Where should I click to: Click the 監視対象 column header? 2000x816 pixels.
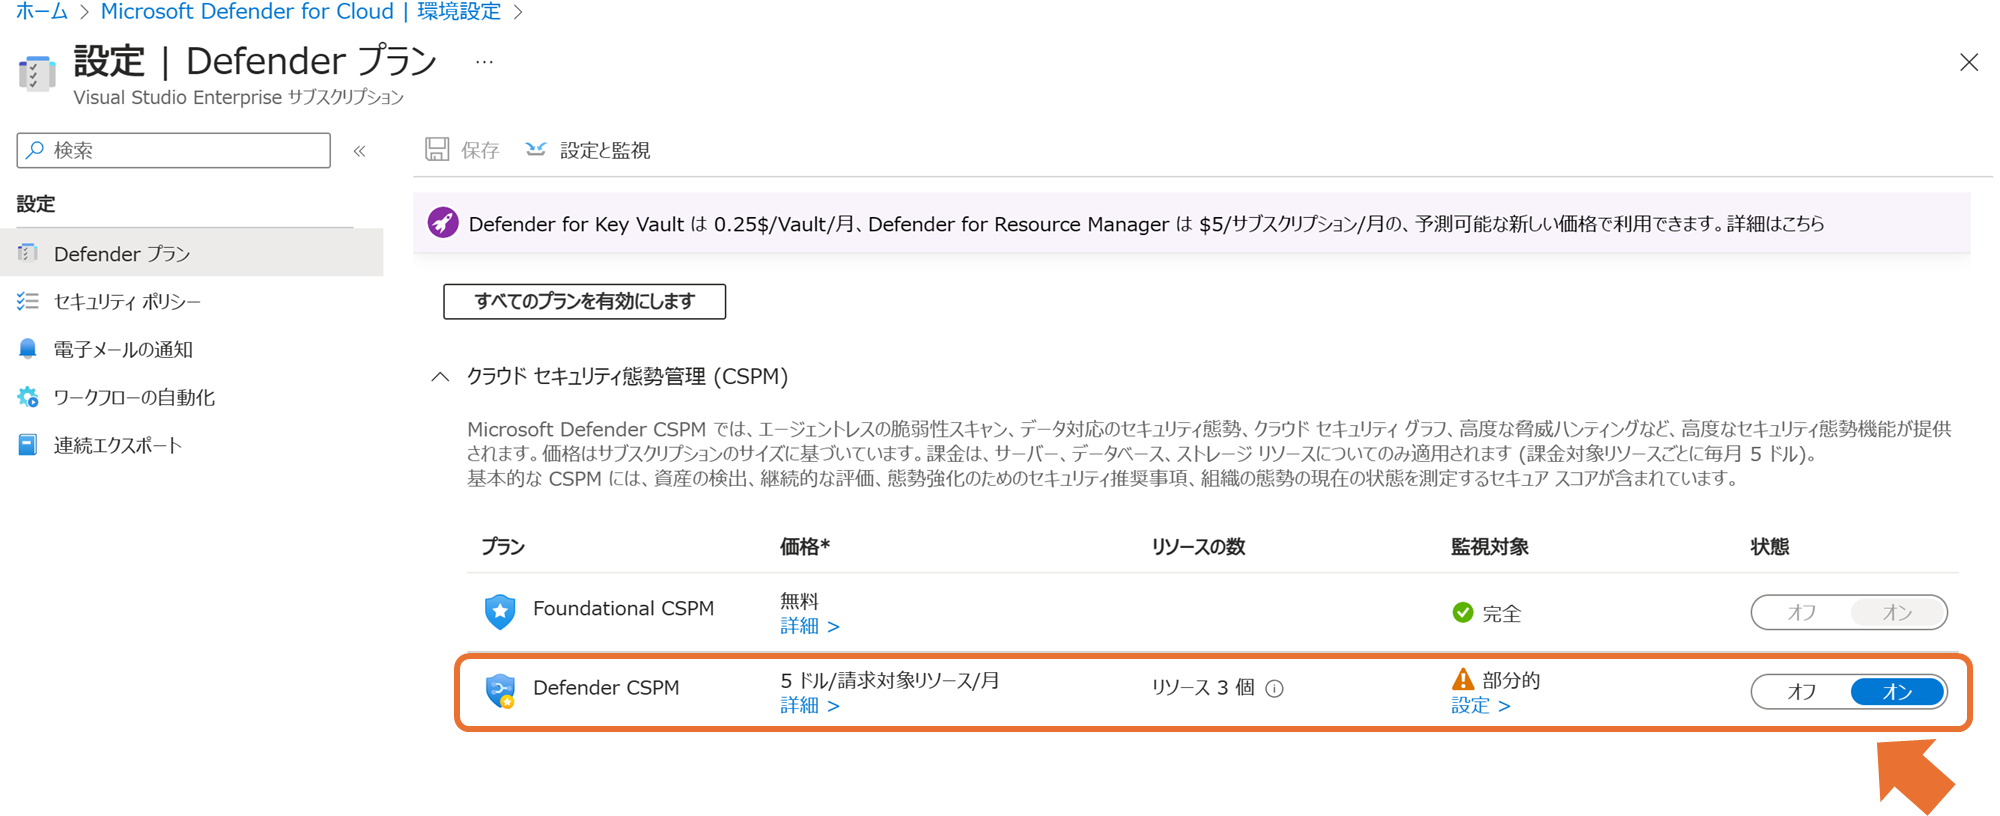point(1490,547)
